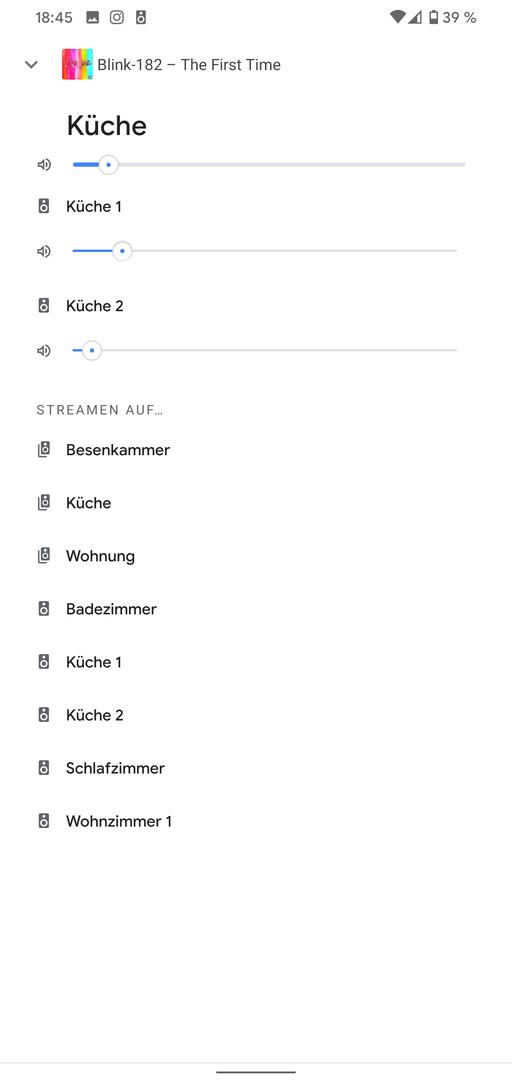
Task: Tap the Küche group volume speaker icon
Action: coord(44,165)
